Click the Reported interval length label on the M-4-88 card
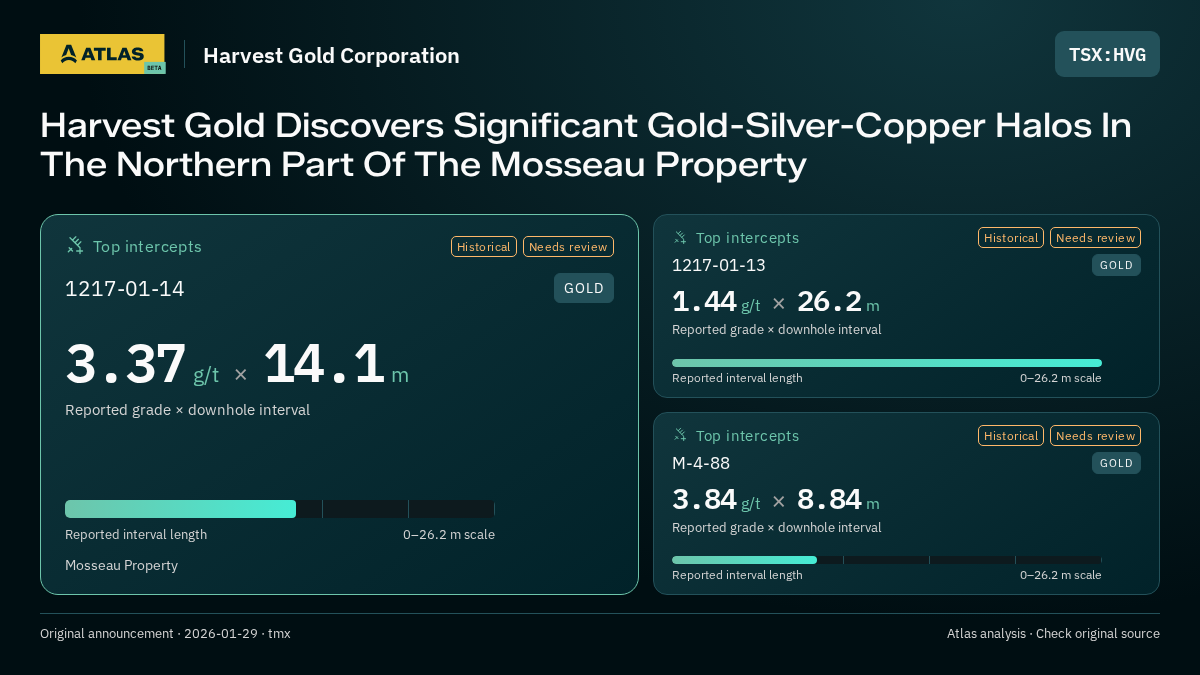This screenshot has height=675, width=1200. tap(737, 575)
